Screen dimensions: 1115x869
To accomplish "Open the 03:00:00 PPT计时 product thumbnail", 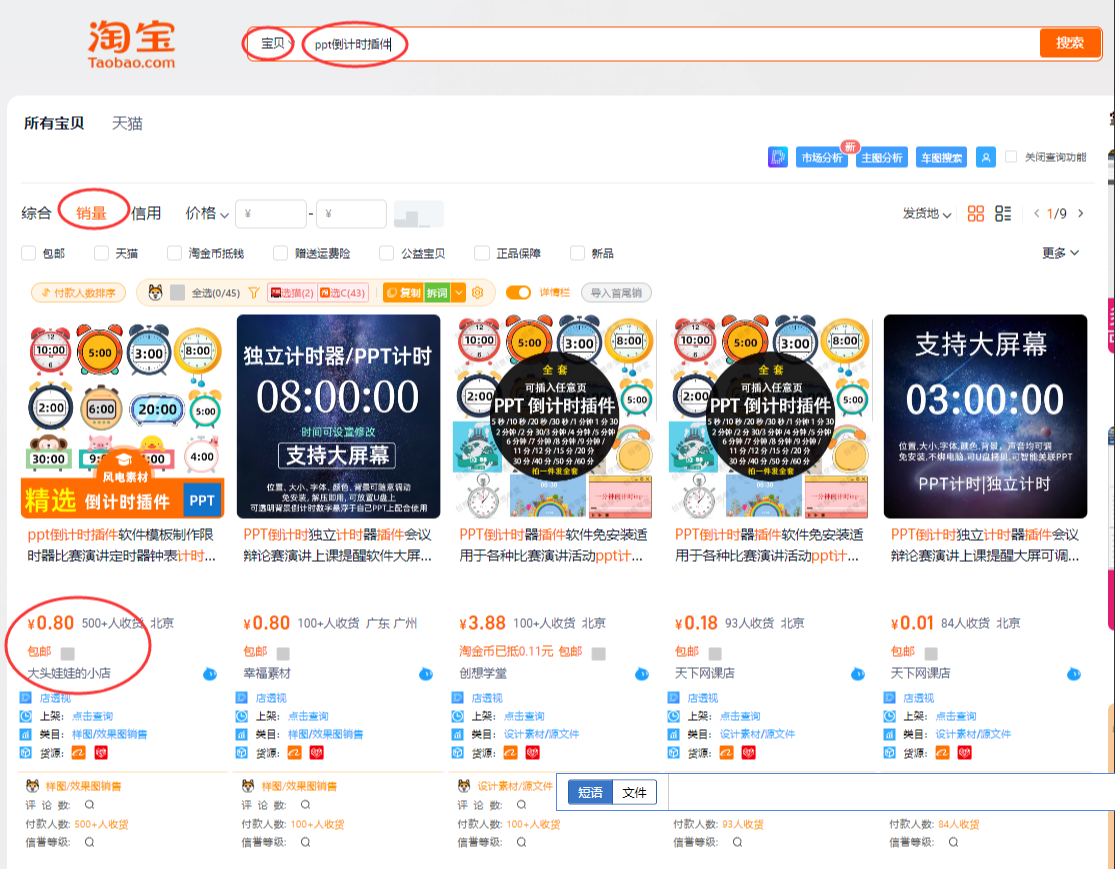I will click(x=985, y=416).
